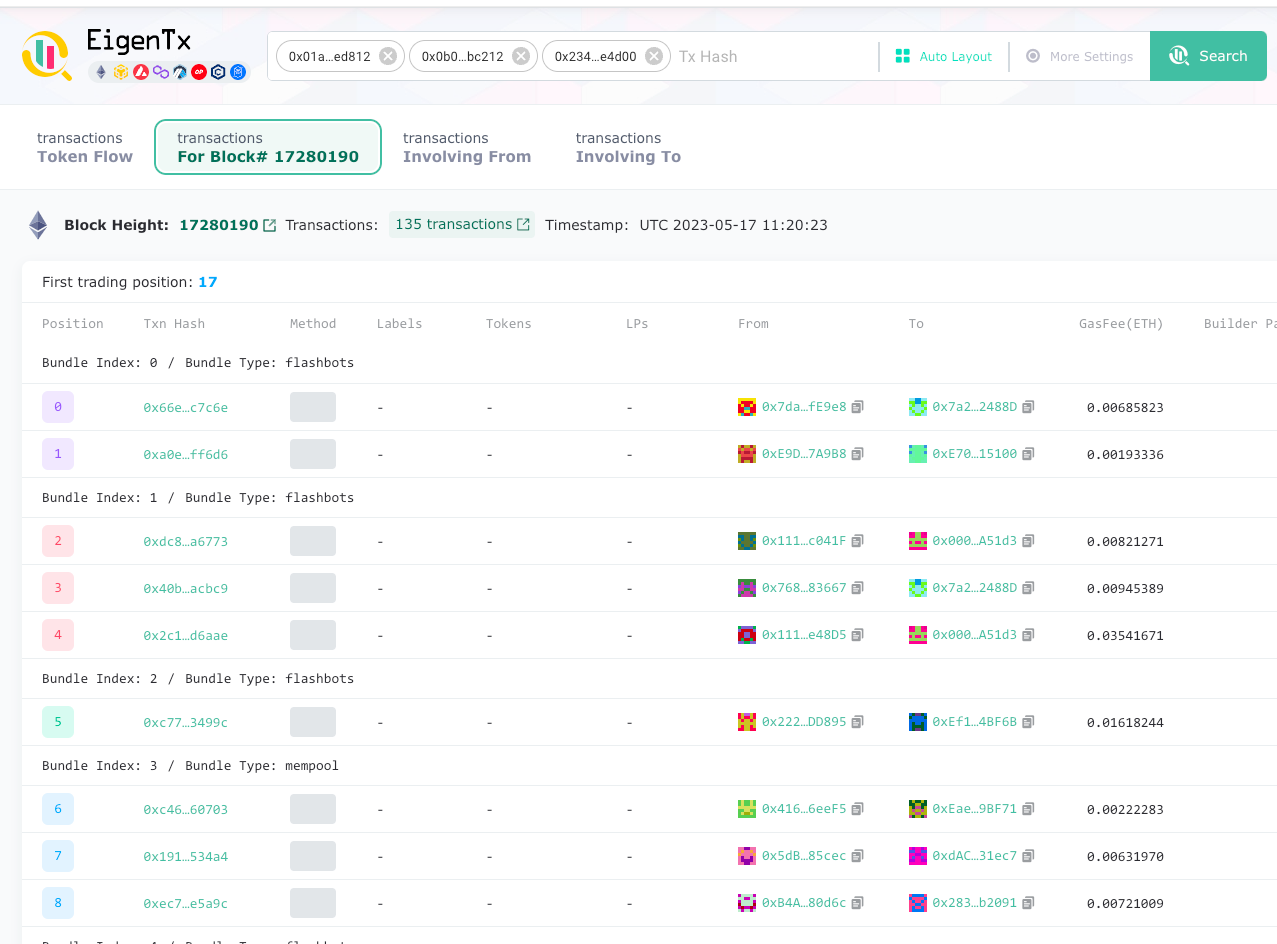Click identicon next to 0x222…DD895
1277x944 pixels.
pos(747,722)
